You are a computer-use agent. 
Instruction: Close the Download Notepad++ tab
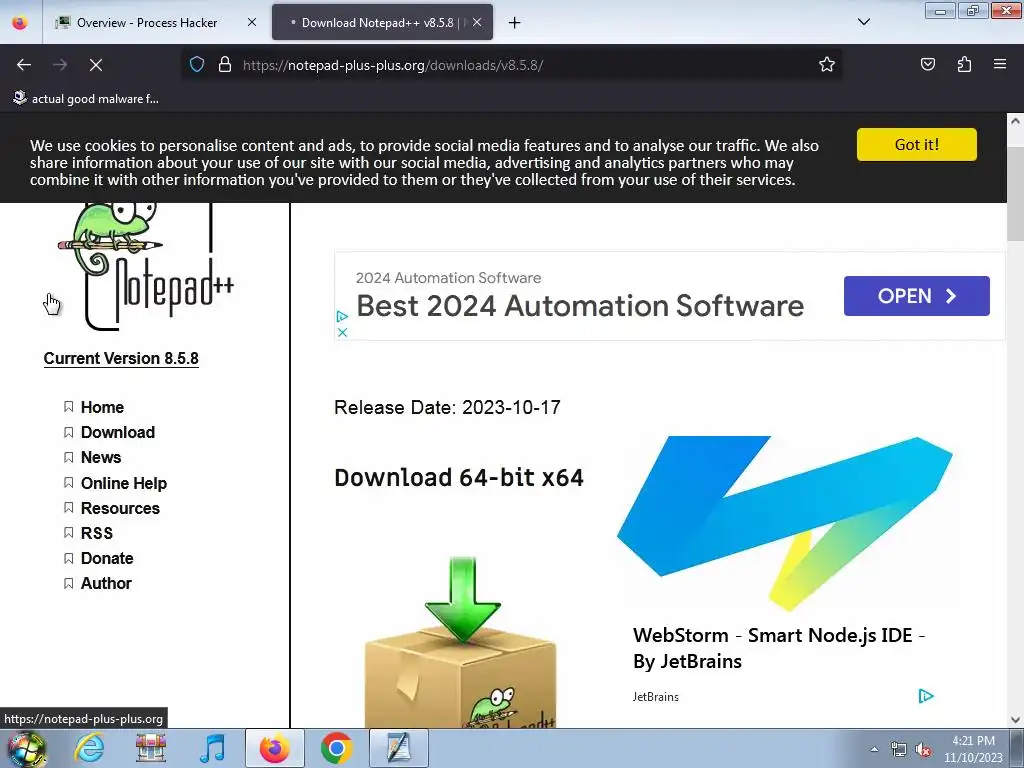477,22
